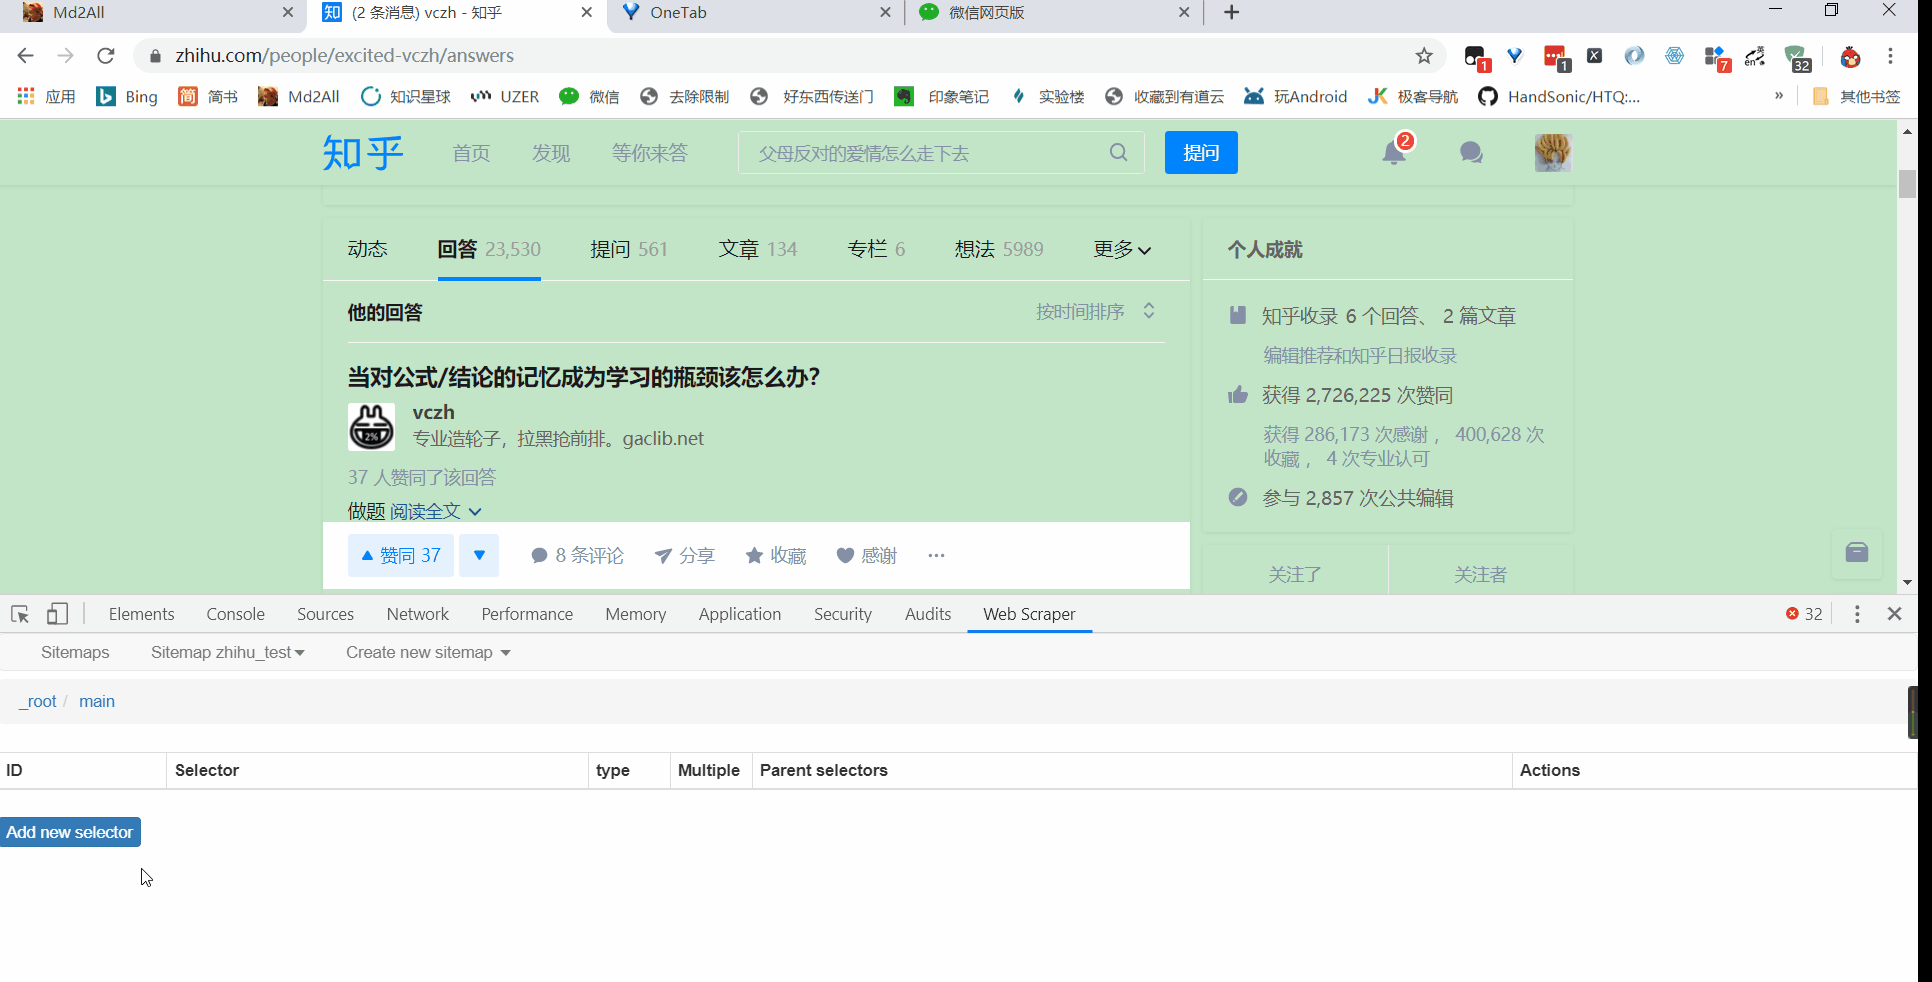This screenshot has width=1932, height=982.
Task: Open a new browser tab
Action: [1232, 12]
